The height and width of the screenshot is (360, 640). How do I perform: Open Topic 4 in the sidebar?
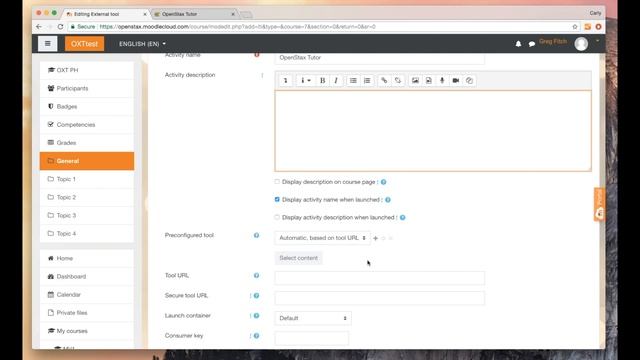click(87, 233)
